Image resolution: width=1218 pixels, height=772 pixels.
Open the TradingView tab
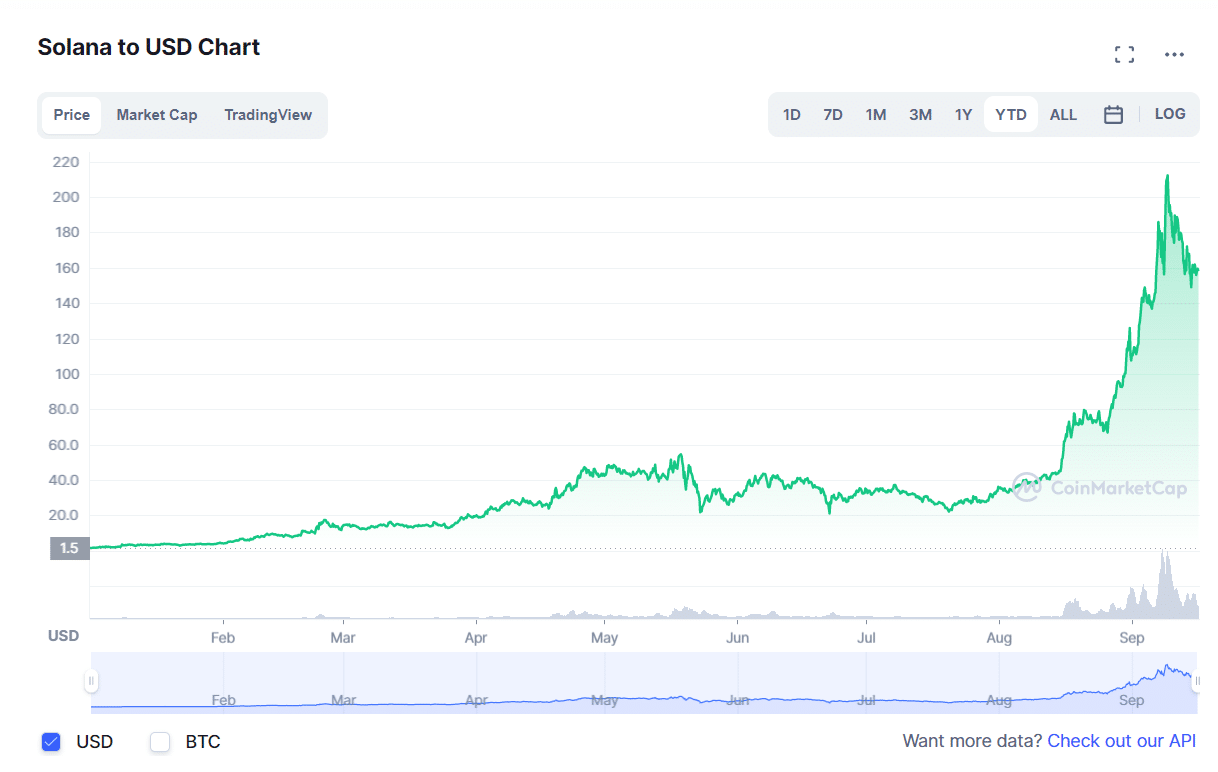[268, 115]
